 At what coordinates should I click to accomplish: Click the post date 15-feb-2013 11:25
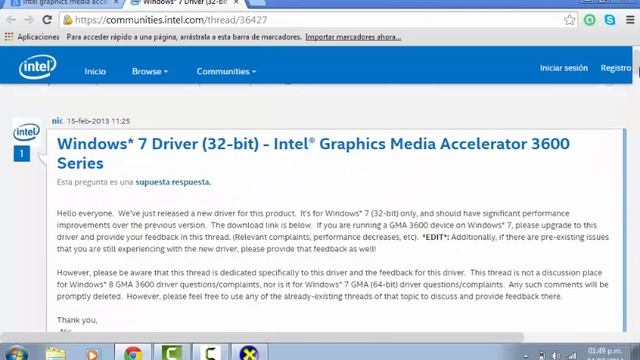pos(98,121)
